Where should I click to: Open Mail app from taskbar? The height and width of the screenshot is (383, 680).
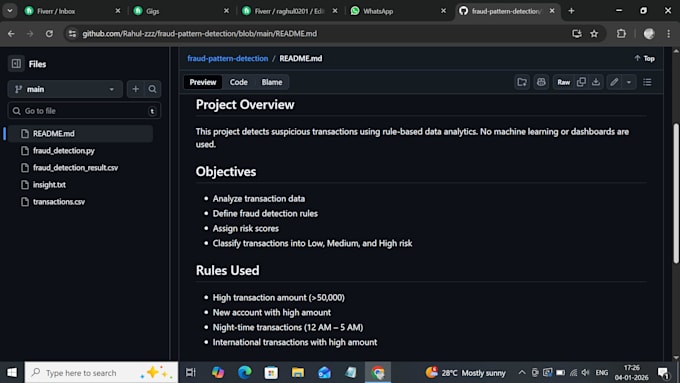pyautogui.click(x=324, y=372)
